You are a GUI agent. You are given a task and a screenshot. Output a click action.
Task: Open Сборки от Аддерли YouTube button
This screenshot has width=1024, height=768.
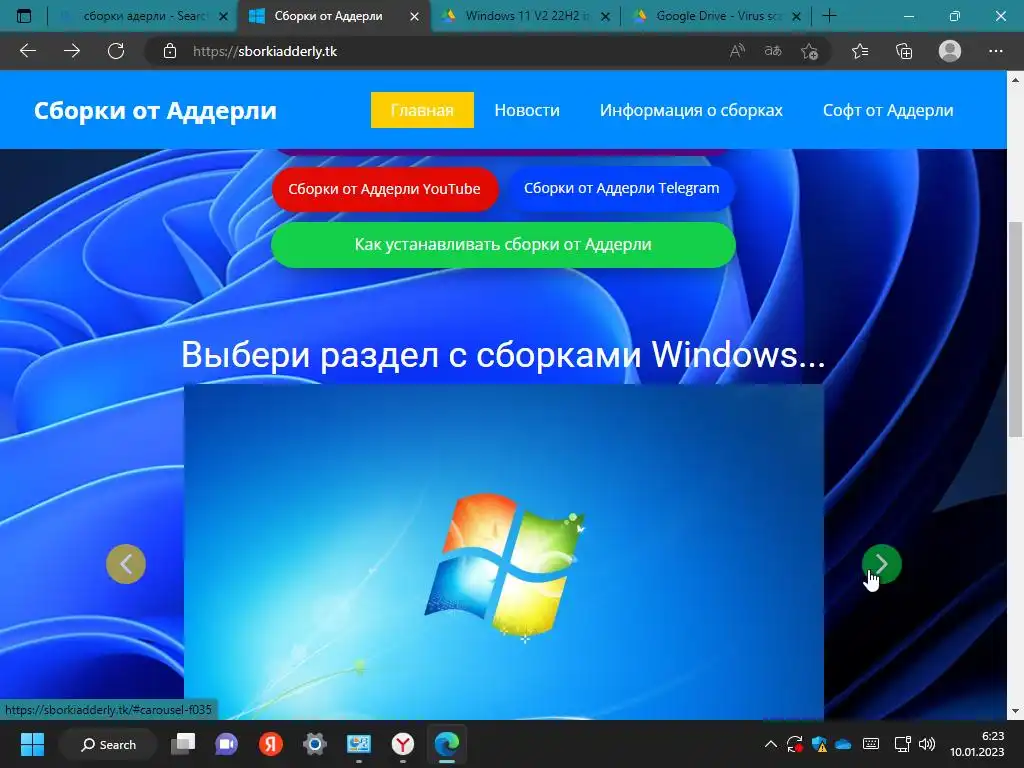[385, 189]
